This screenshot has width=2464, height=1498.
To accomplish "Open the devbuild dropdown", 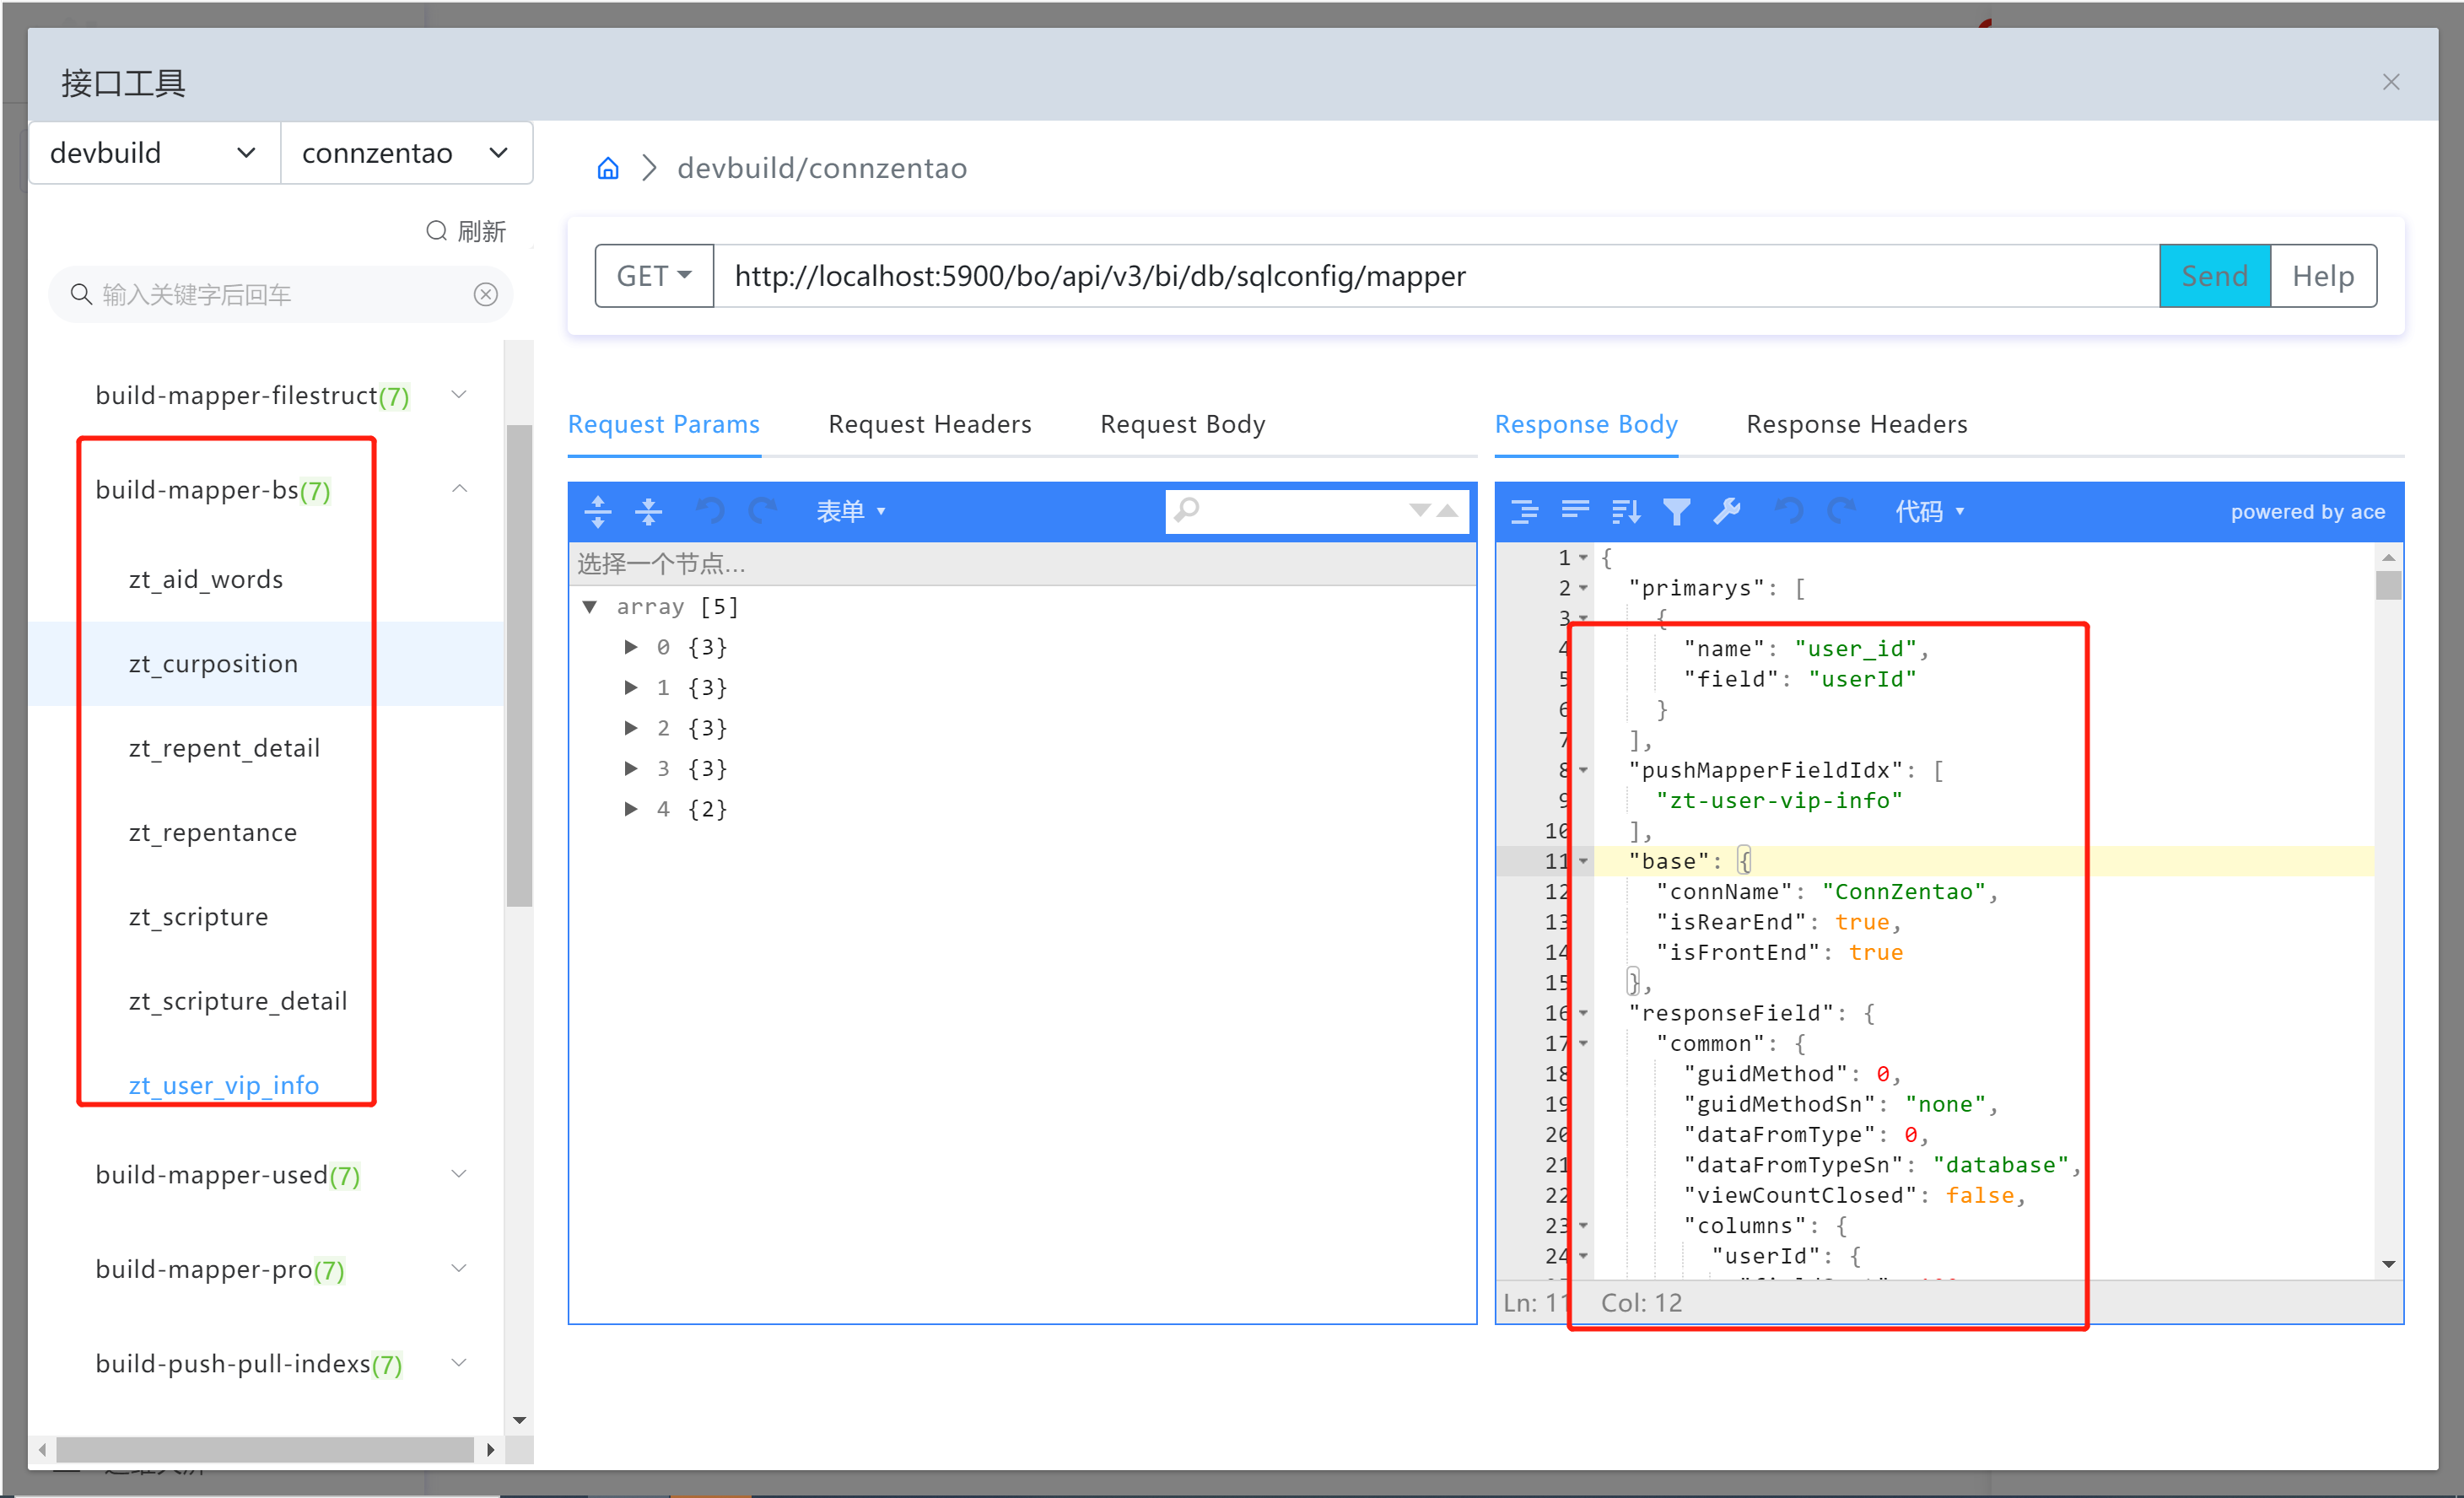I will (155, 153).
